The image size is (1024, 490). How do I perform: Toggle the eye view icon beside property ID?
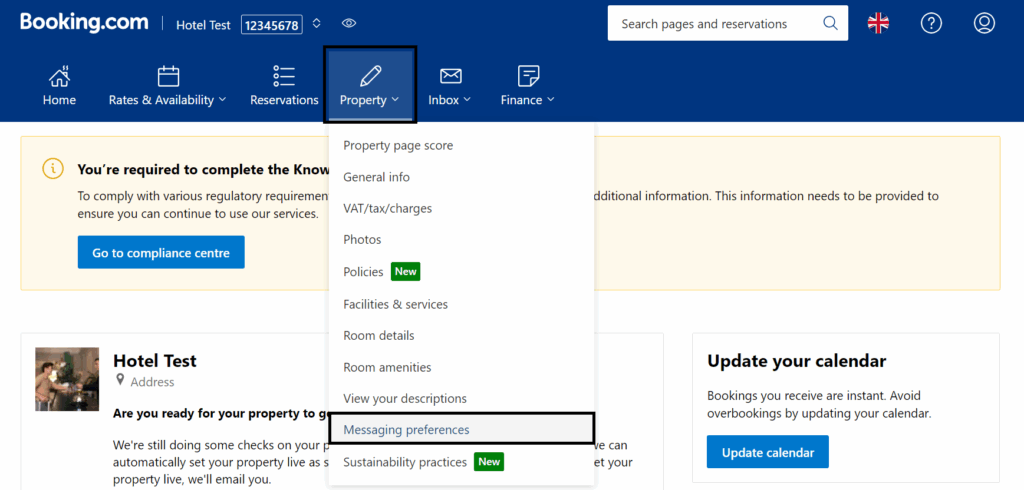pos(349,24)
